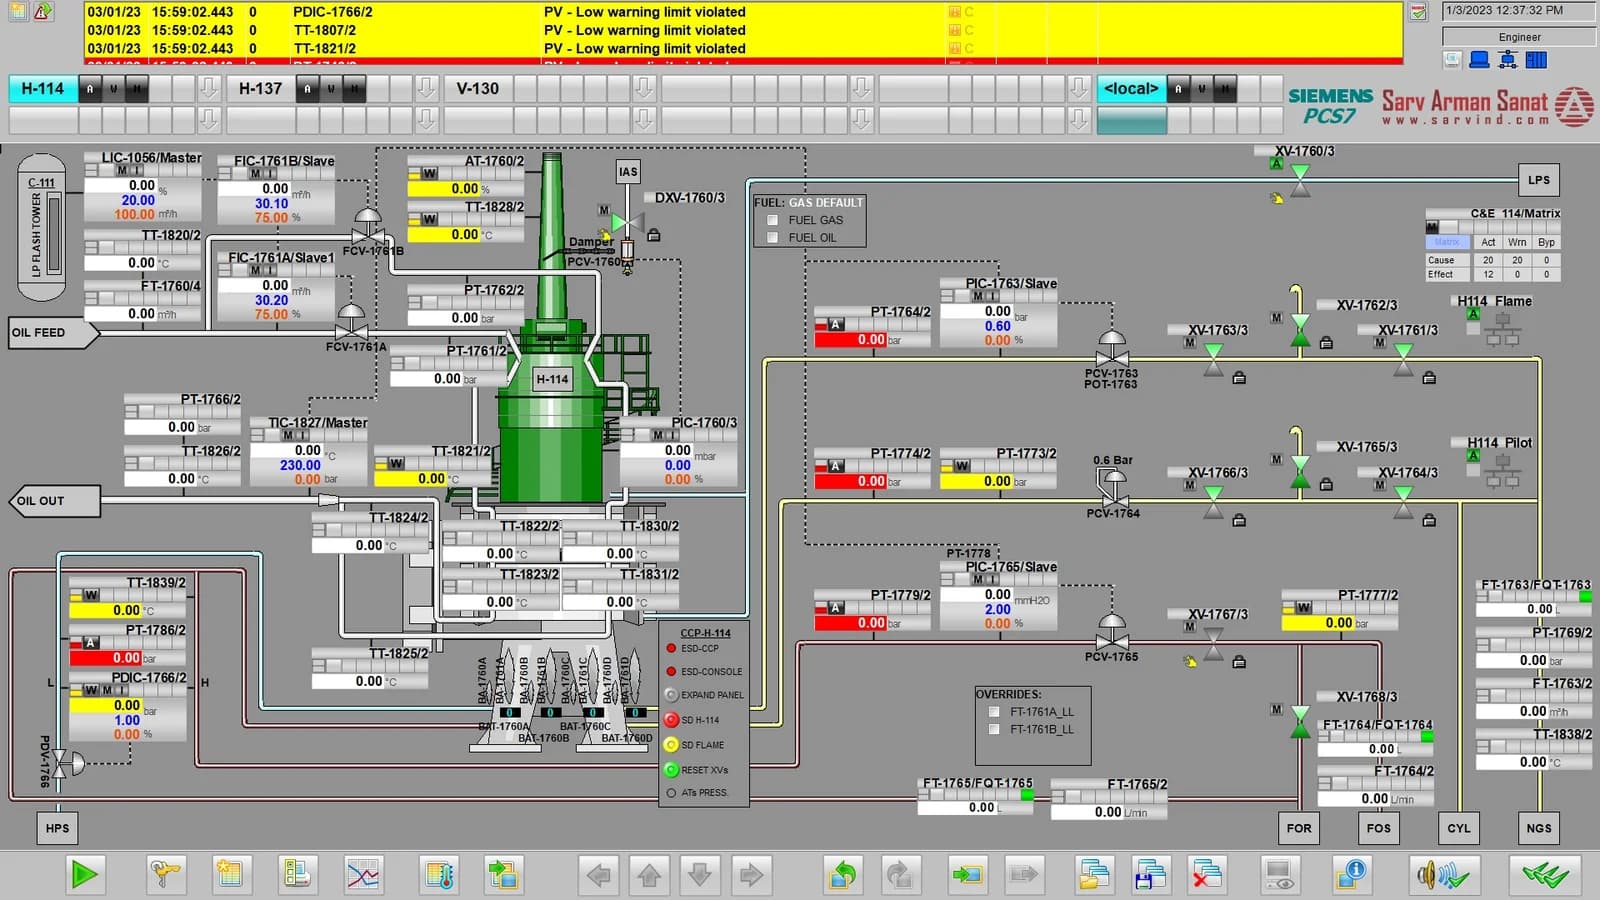Select the H-137 area tab

(x=261, y=88)
